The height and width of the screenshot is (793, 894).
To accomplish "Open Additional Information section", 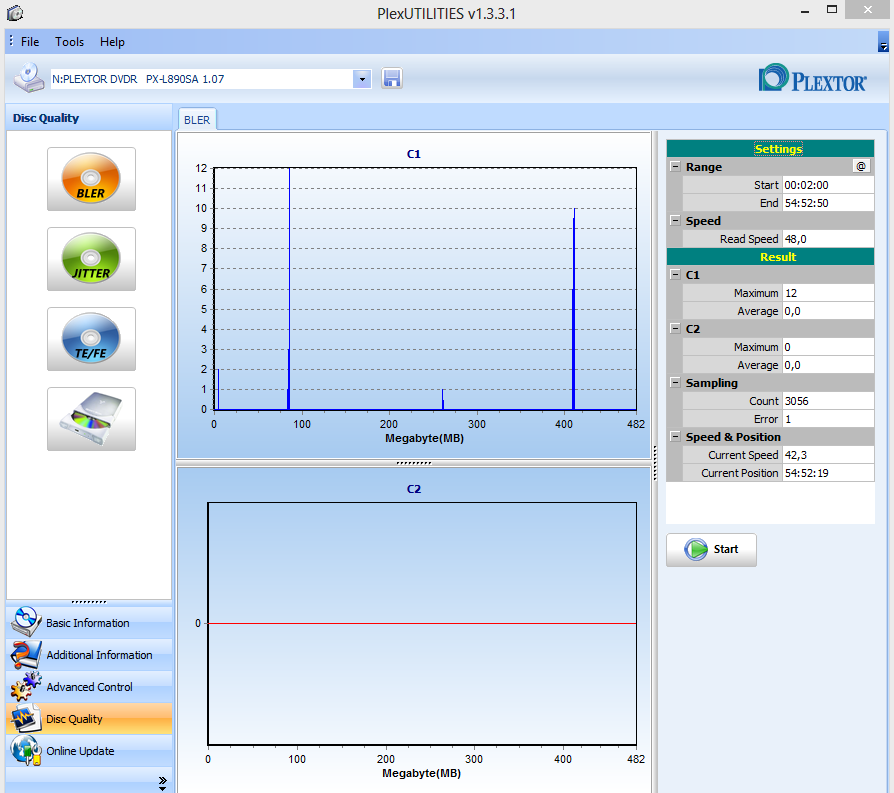I will click(89, 654).
